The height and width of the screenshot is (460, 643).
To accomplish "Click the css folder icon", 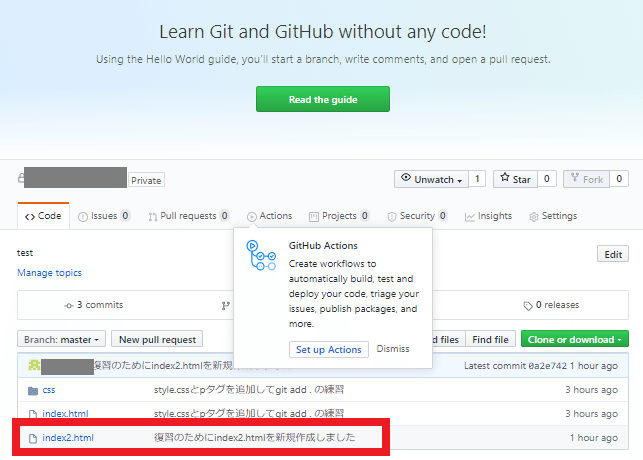I will coord(33,391).
